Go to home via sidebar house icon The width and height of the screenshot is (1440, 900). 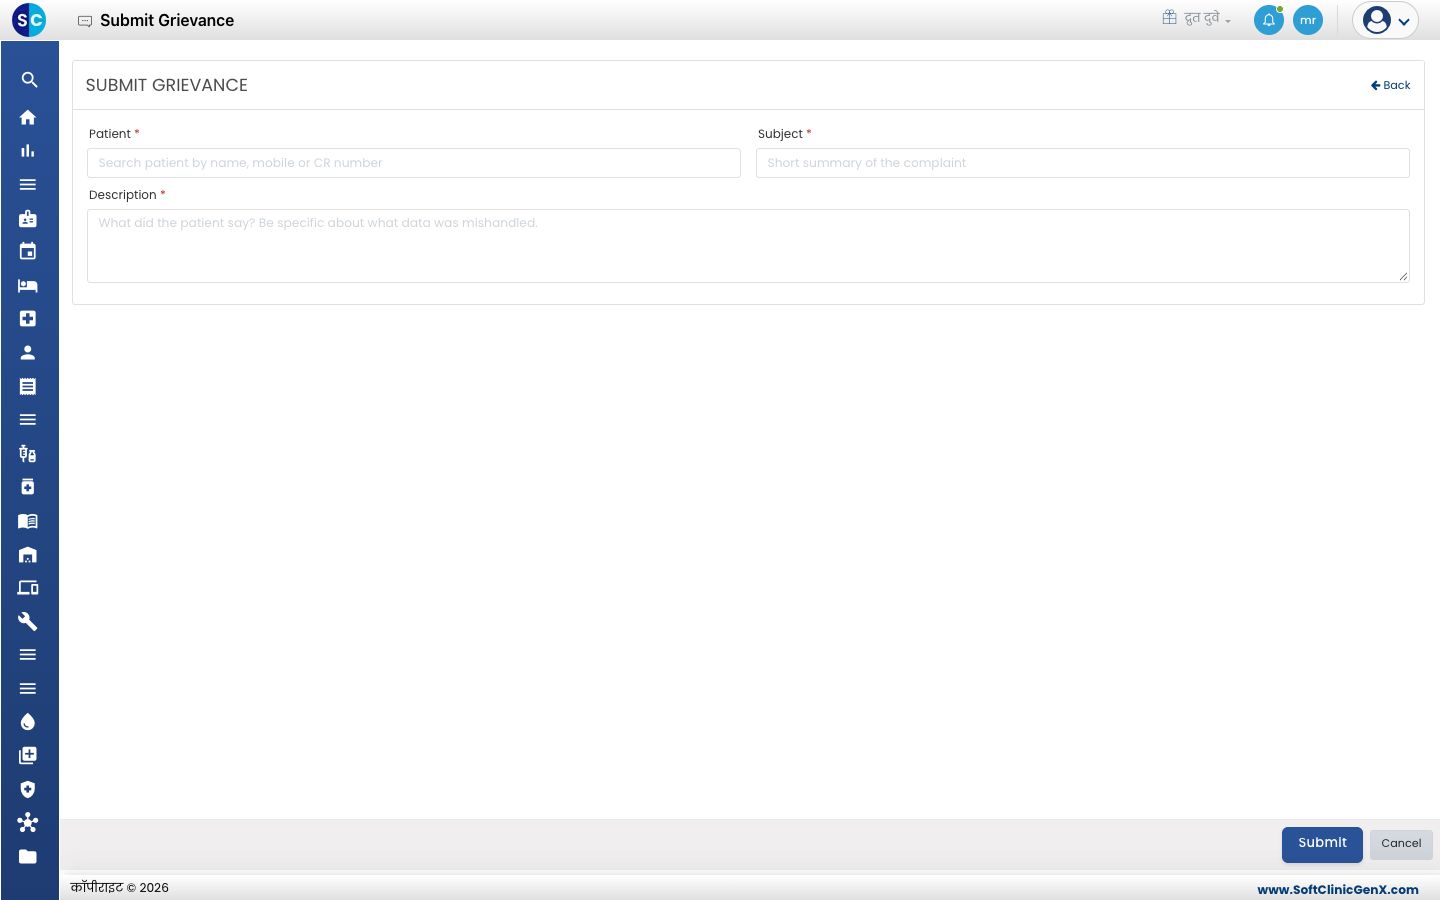pos(28,117)
